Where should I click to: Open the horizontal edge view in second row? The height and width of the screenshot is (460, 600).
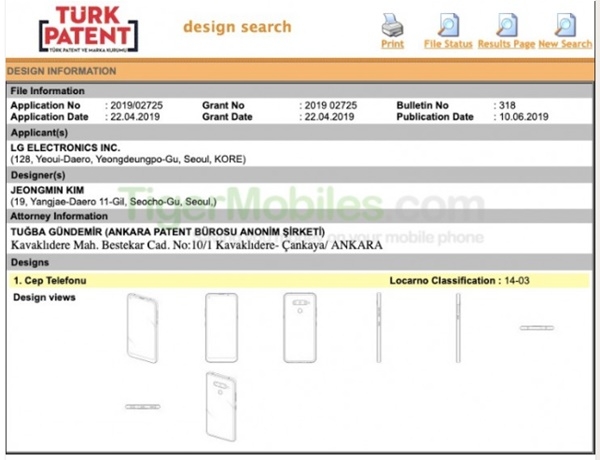pyautogui.click(x=142, y=406)
